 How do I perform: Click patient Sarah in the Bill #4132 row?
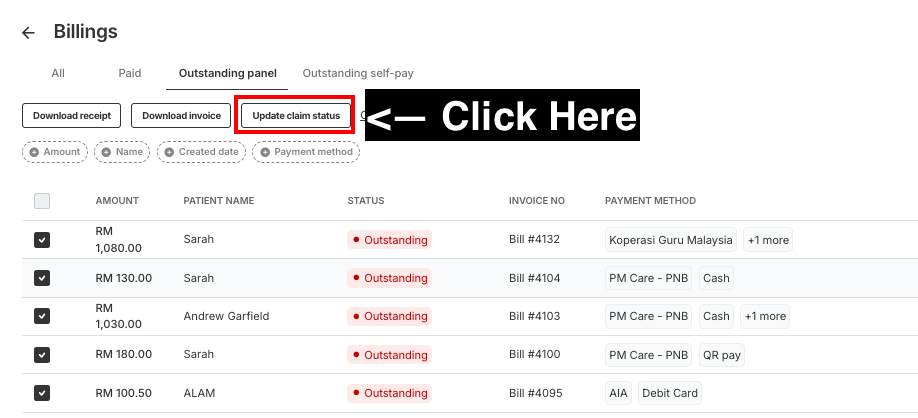pos(198,239)
